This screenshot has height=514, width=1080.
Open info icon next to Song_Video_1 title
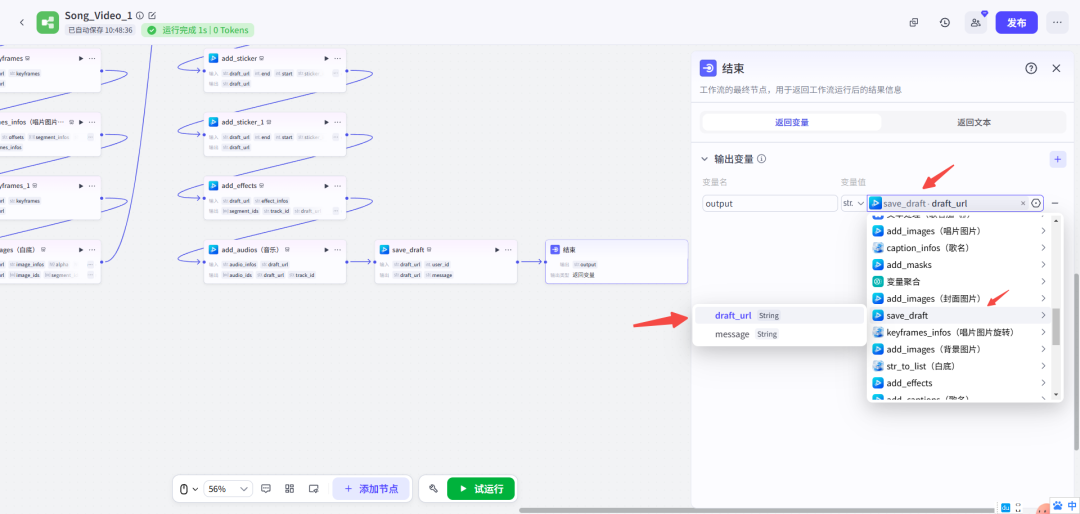click(140, 15)
